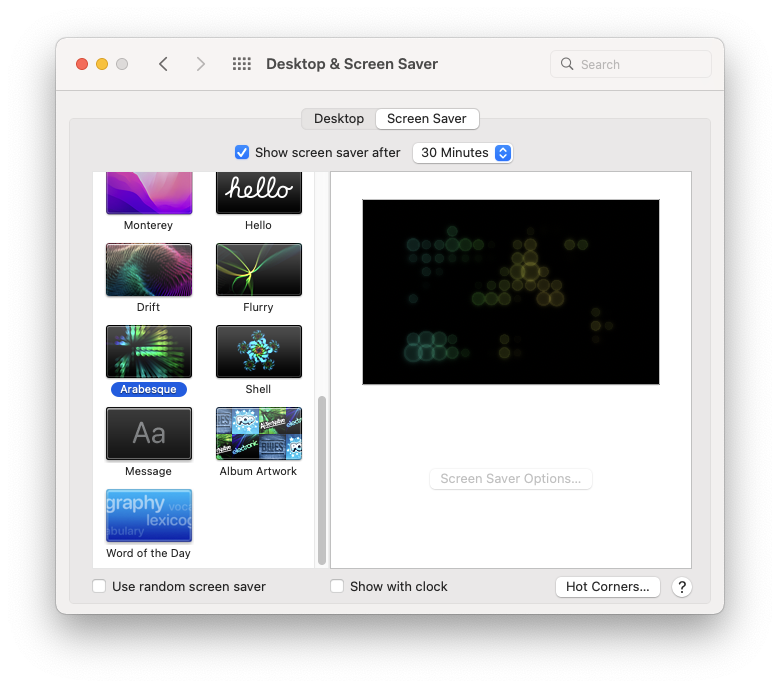
Task: Minimize the window with yellow button
Action: [x=102, y=64]
